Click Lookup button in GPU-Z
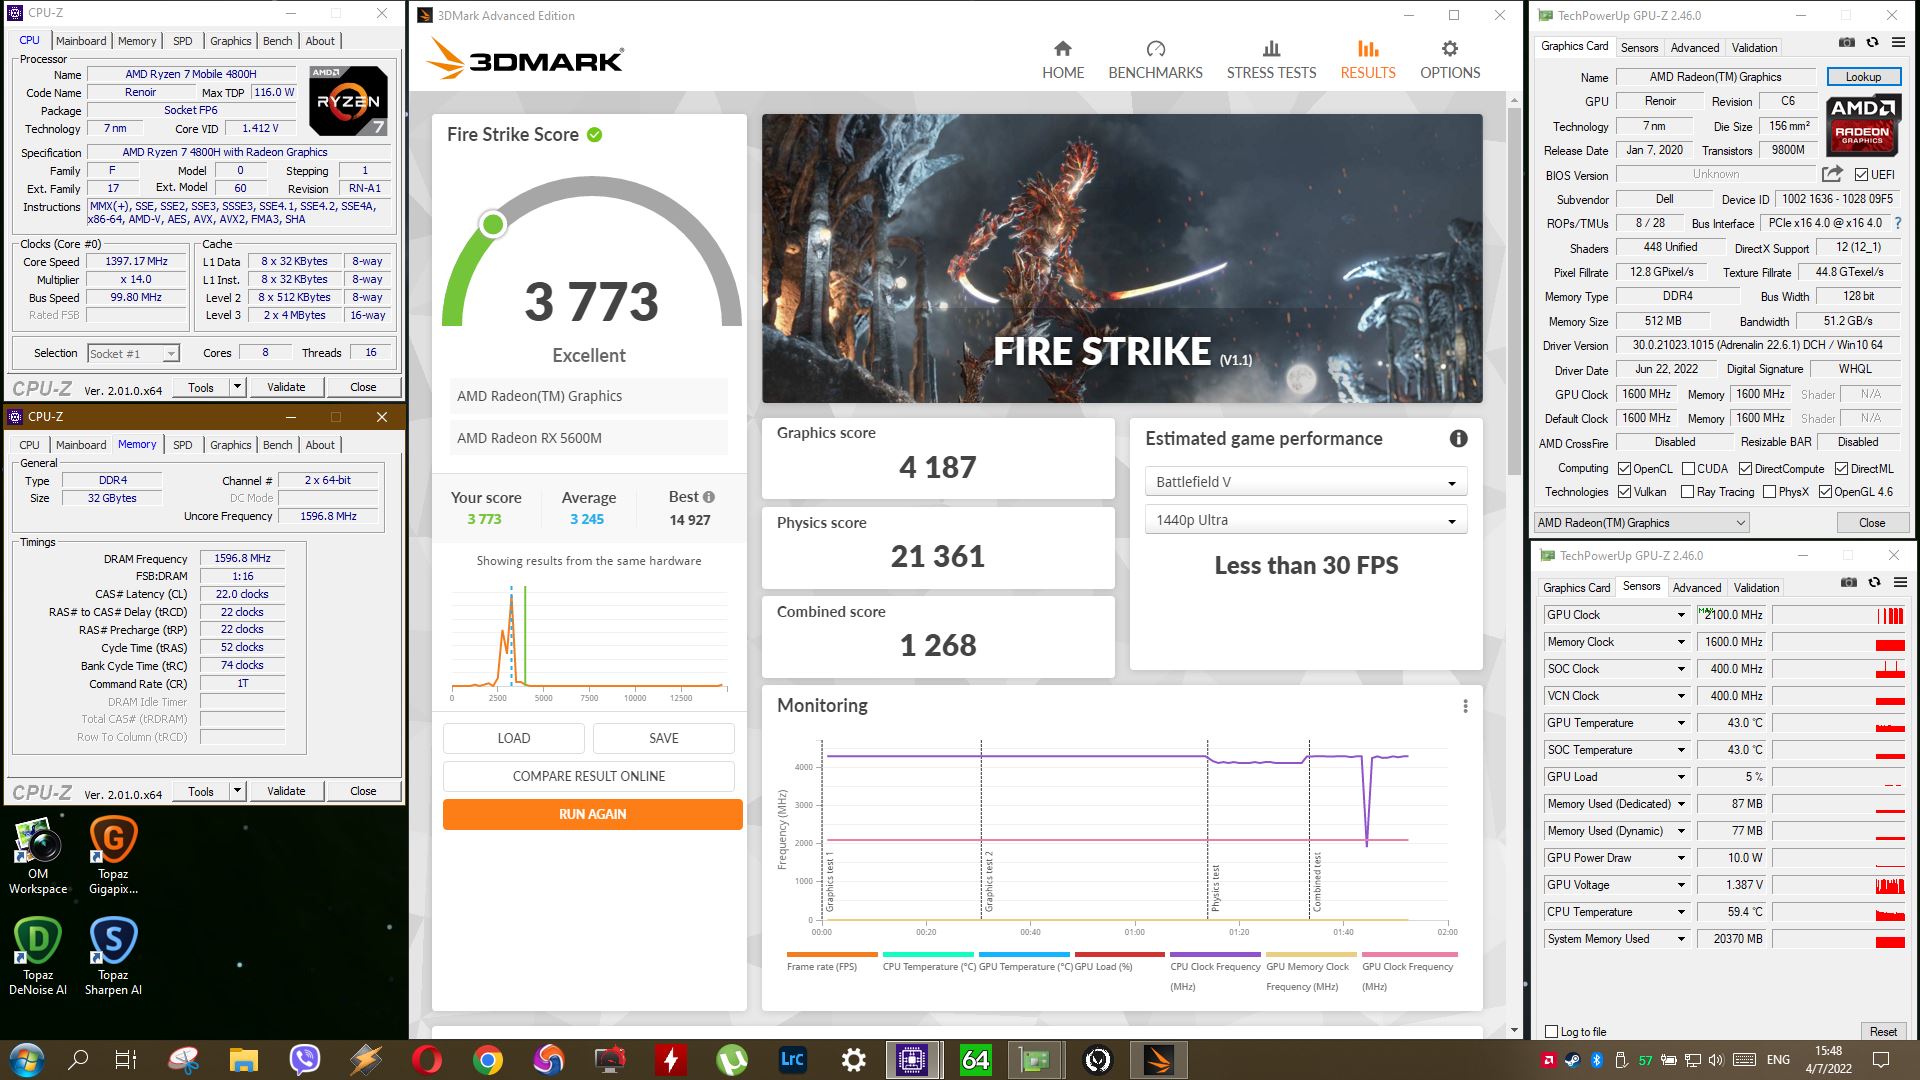This screenshot has height=1080, width=1920. (x=1863, y=77)
